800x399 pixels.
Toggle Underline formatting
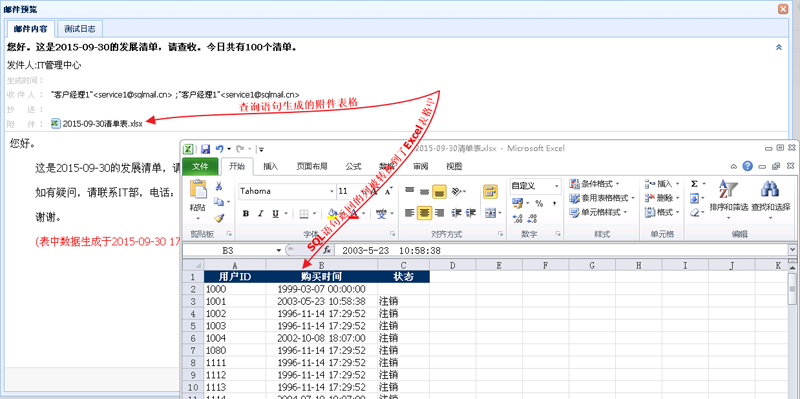point(276,213)
